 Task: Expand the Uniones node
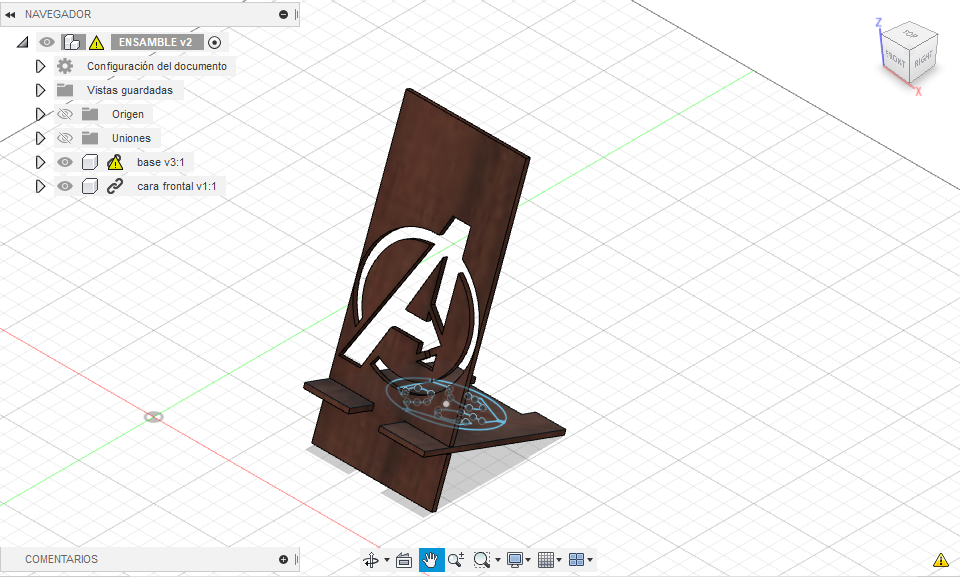[40, 138]
